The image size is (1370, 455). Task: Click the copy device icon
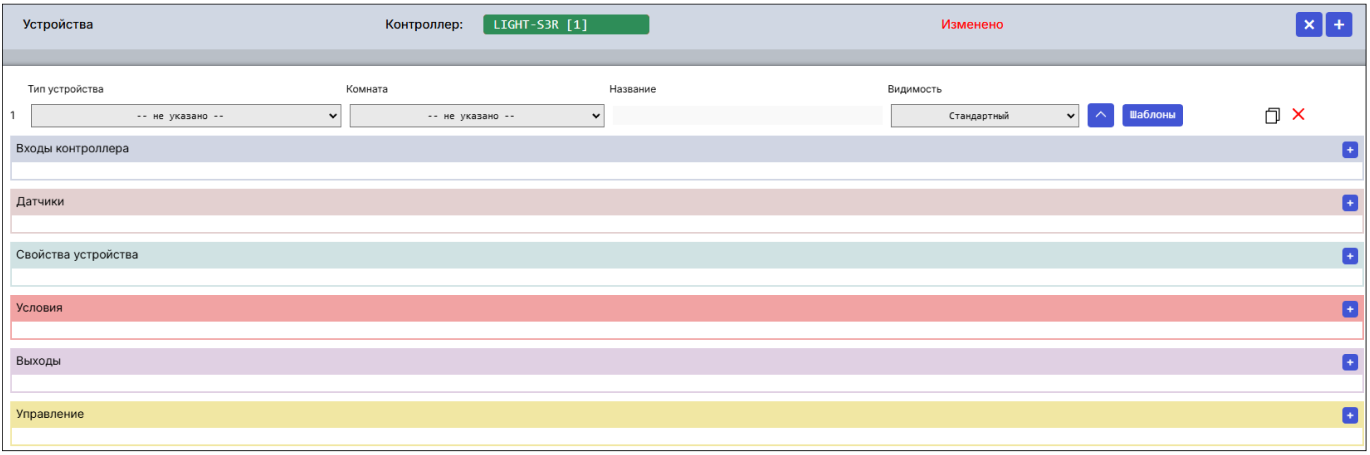pyautogui.click(x=1272, y=116)
